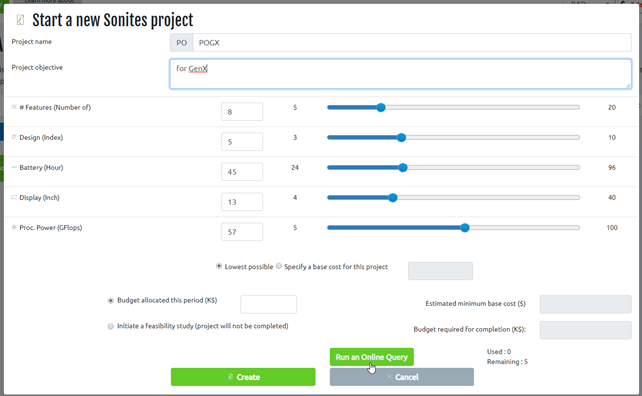Click the Design index slider handle
The image size is (642, 396).
401,138
